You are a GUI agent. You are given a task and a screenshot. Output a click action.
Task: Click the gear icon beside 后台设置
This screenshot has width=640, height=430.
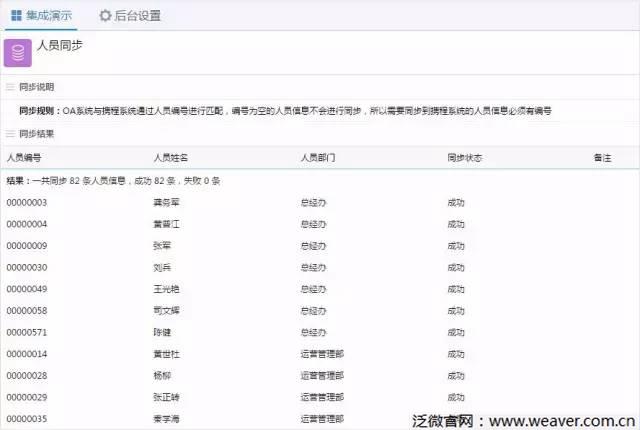pos(105,16)
